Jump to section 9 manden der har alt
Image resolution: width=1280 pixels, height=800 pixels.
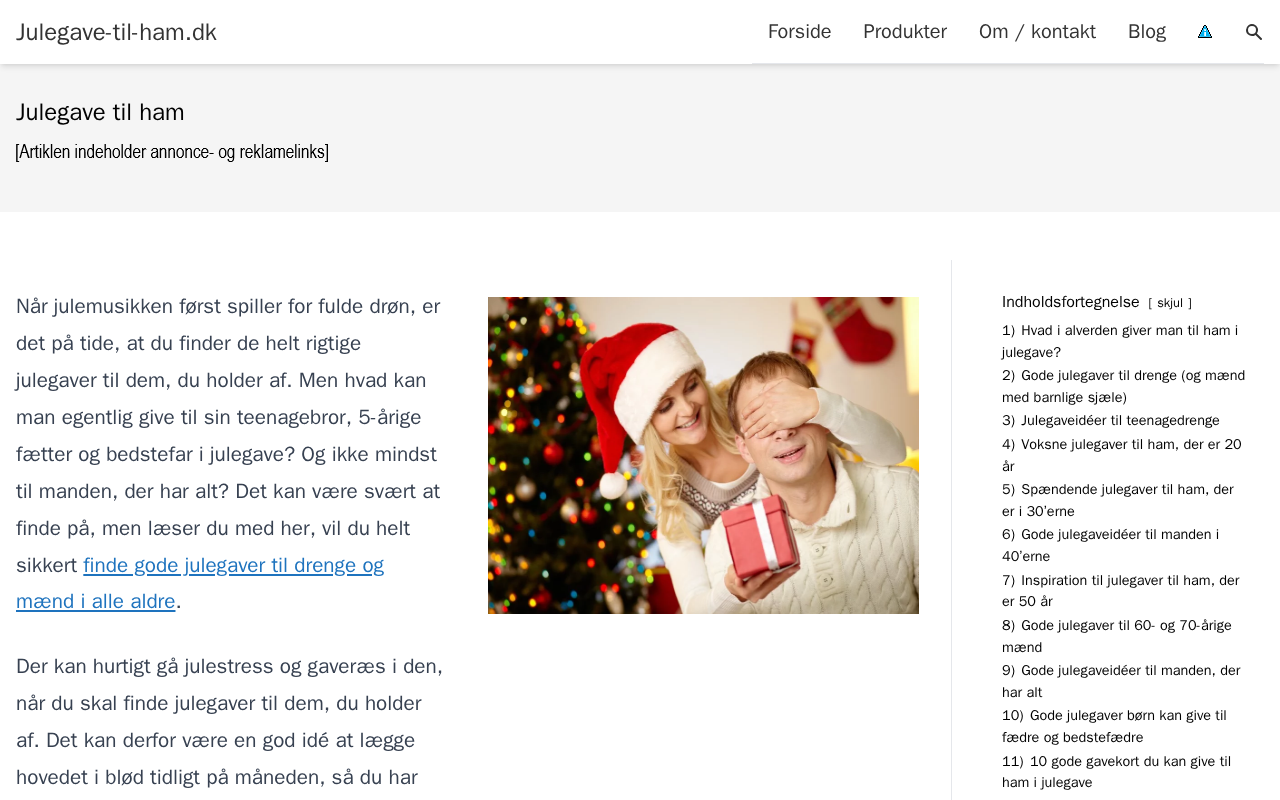1121,681
